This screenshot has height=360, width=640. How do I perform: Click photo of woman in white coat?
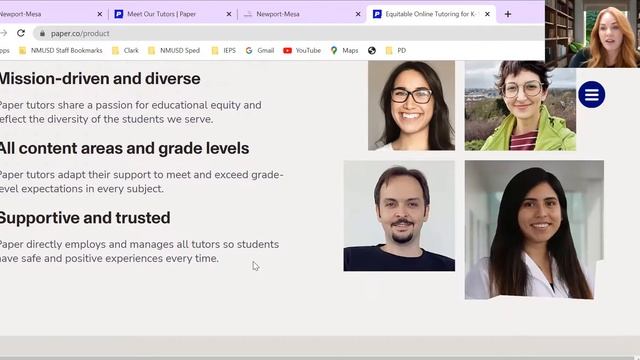[x=534, y=230]
